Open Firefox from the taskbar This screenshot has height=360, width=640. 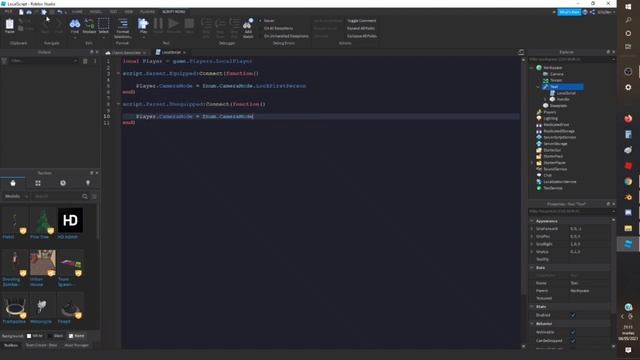[628, 119]
